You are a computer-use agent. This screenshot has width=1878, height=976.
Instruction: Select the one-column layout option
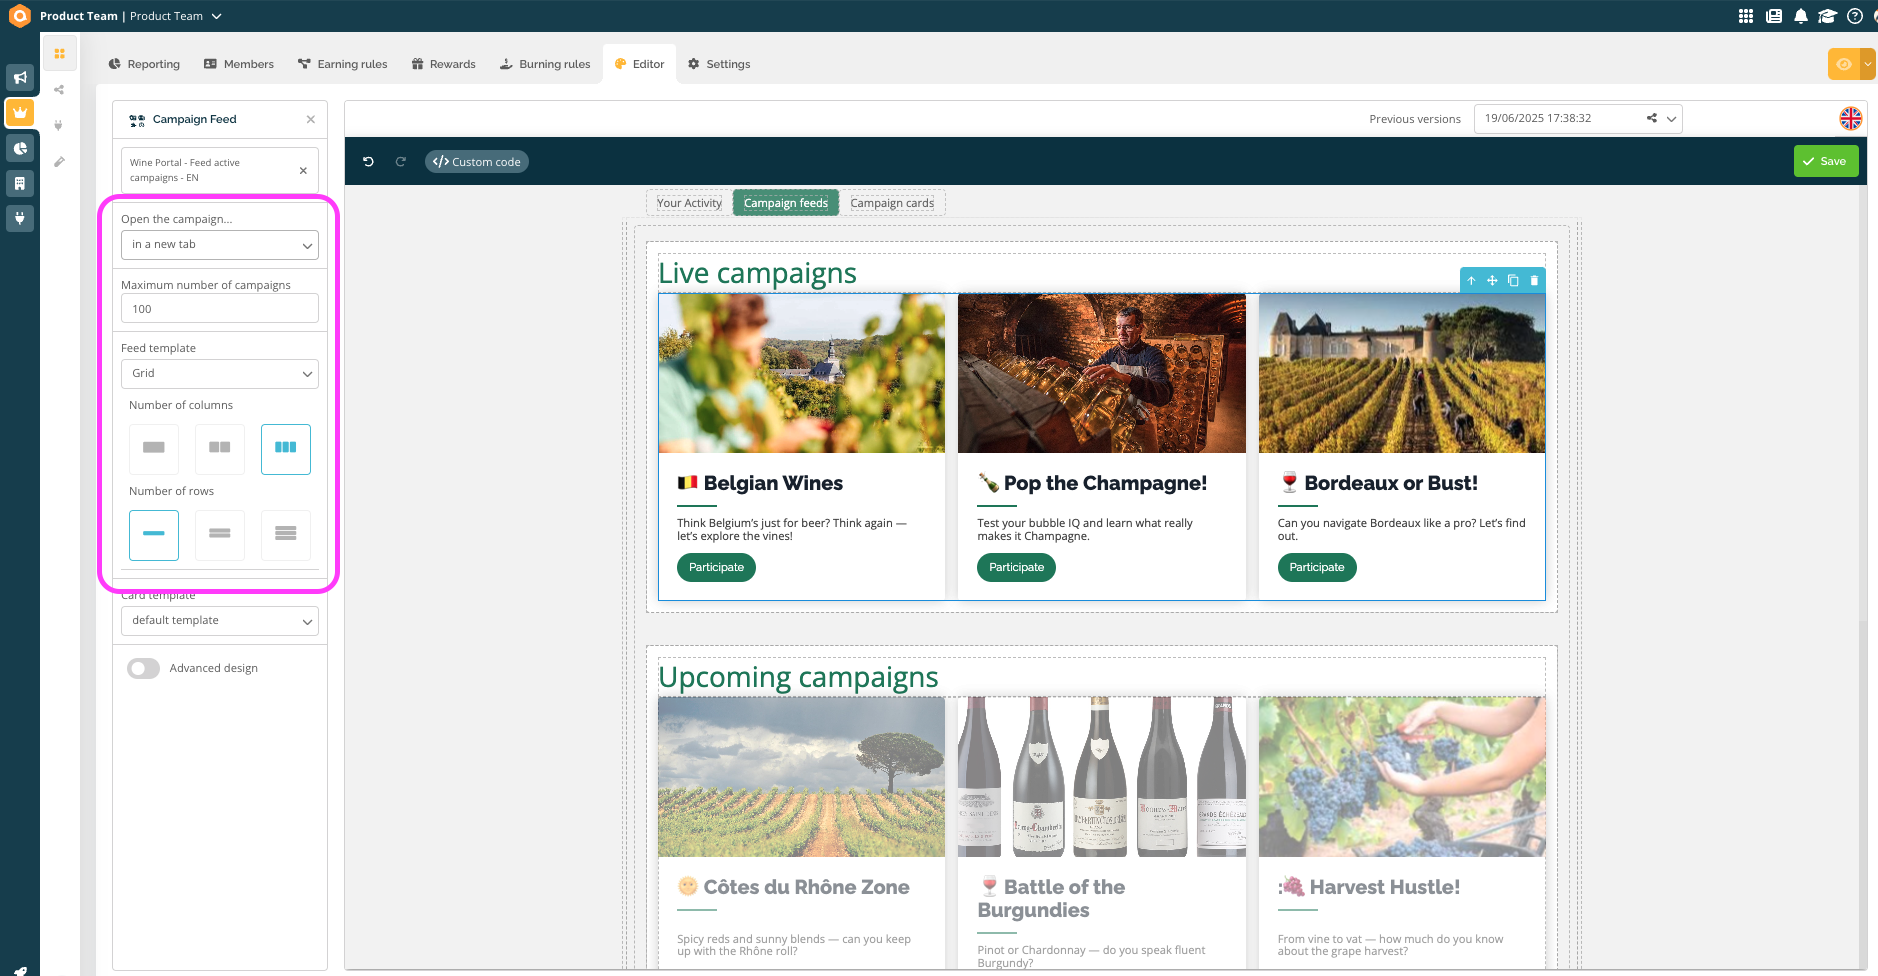[x=154, y=448]
